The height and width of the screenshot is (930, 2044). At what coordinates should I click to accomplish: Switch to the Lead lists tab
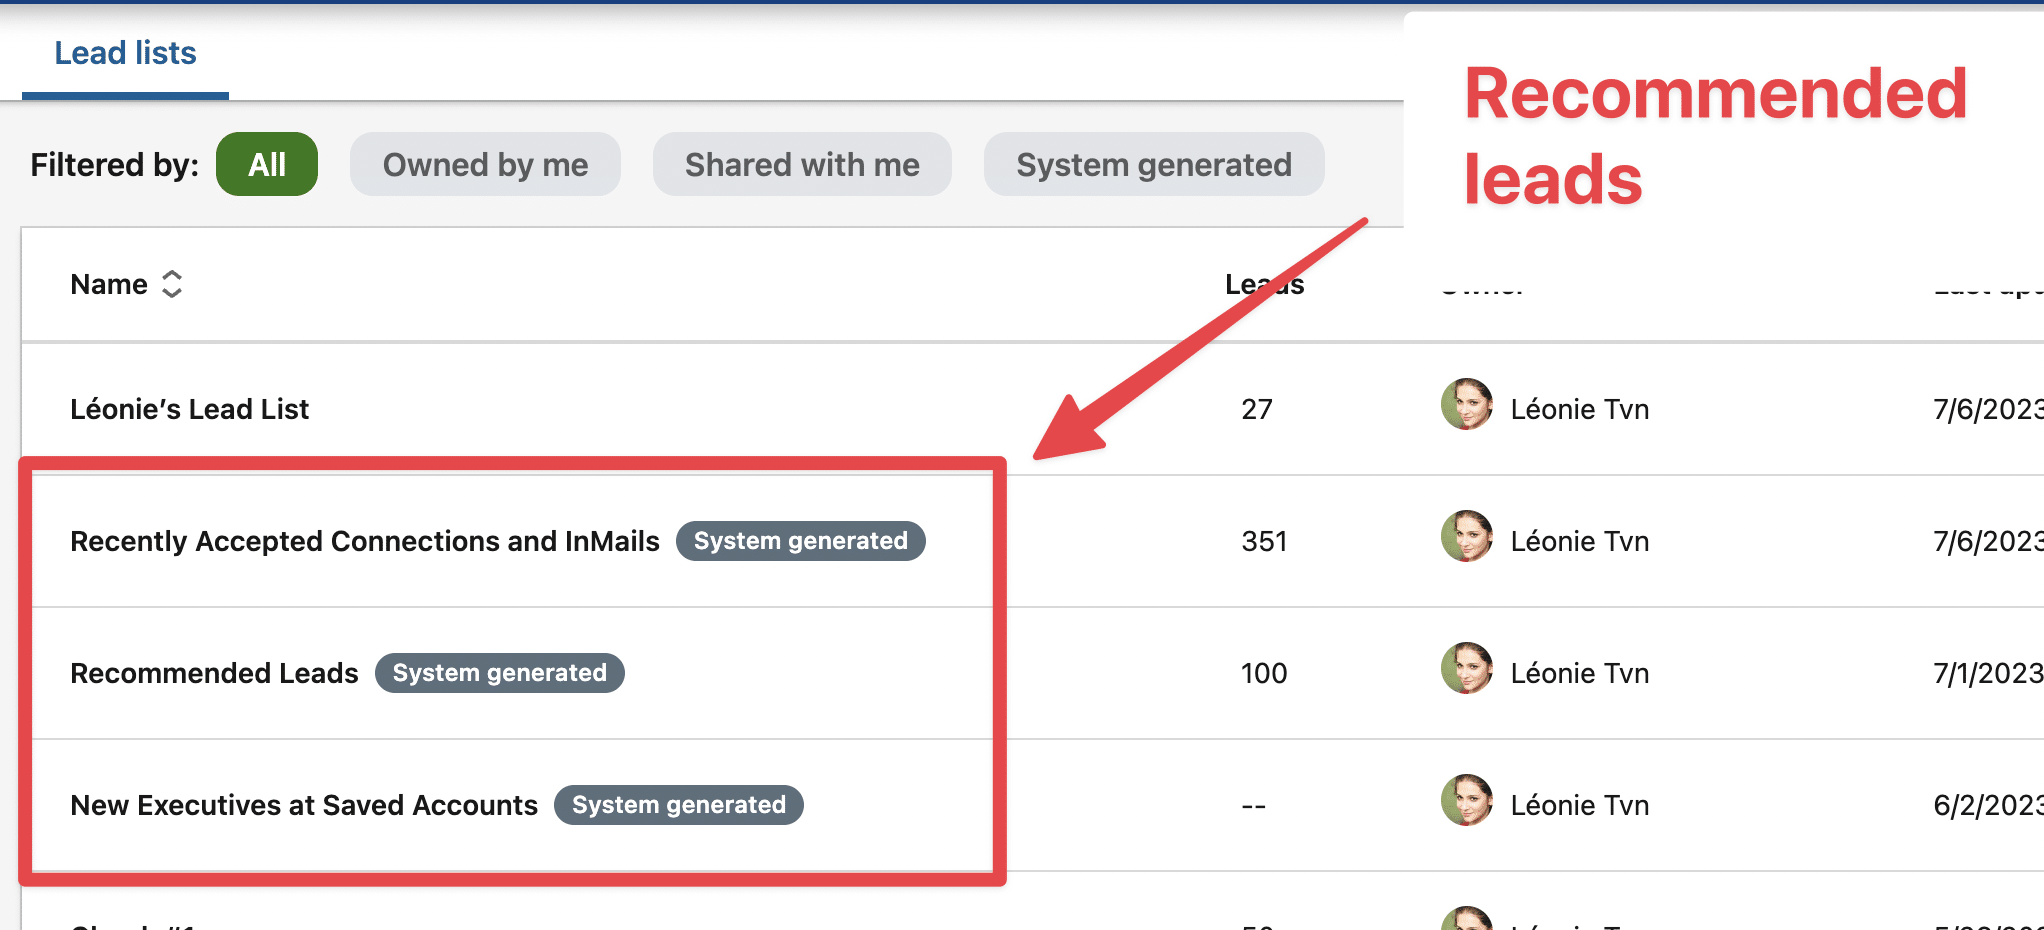[125, 52]
